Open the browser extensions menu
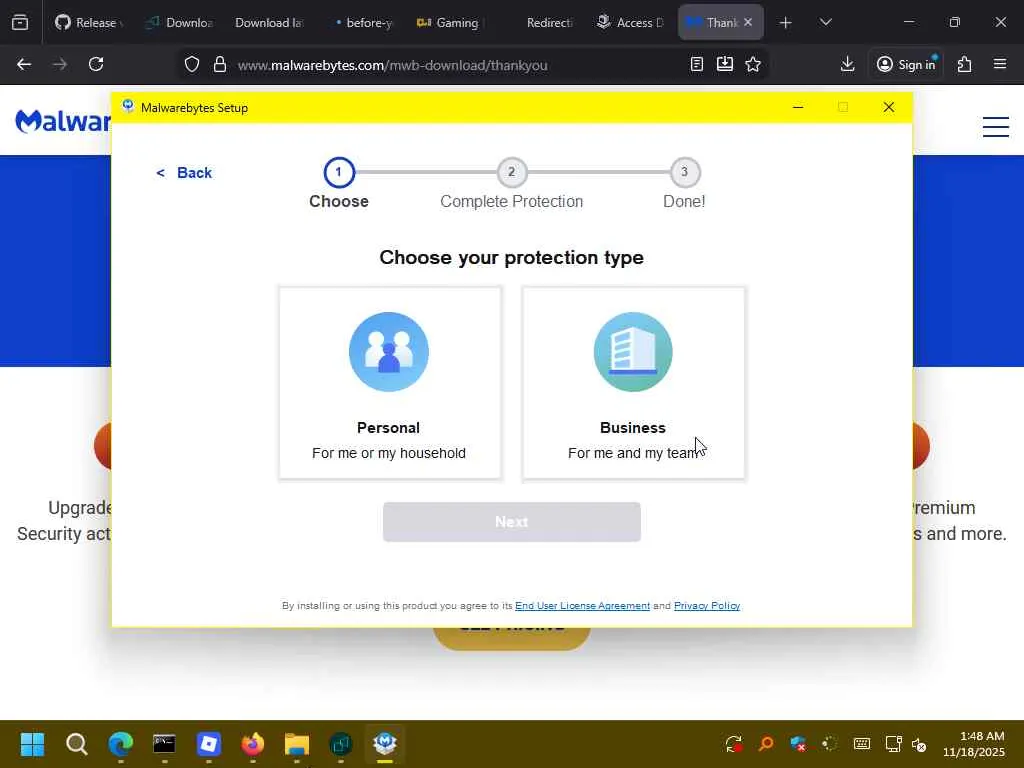The image size is (1024, 768). pos(965,64)
